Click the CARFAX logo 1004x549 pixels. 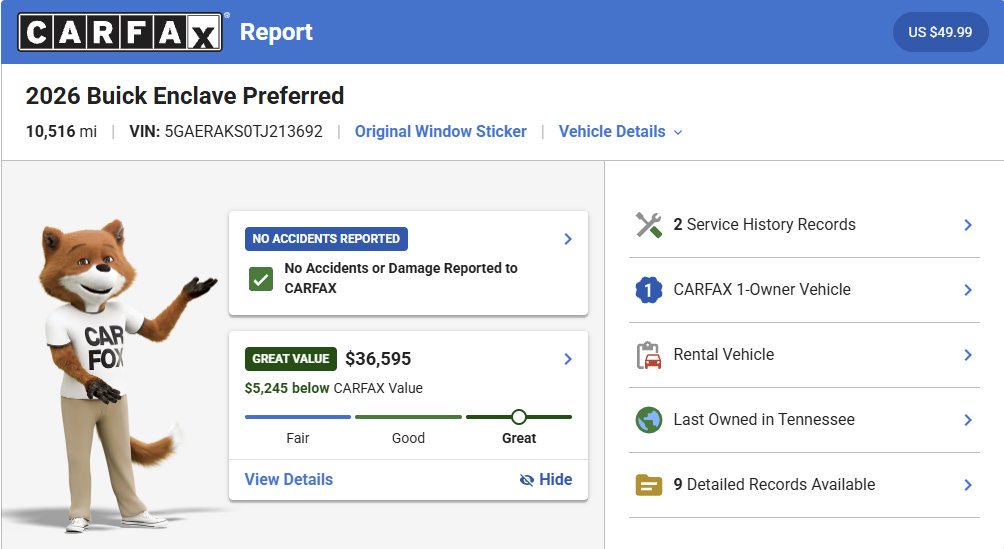[120, 32]
